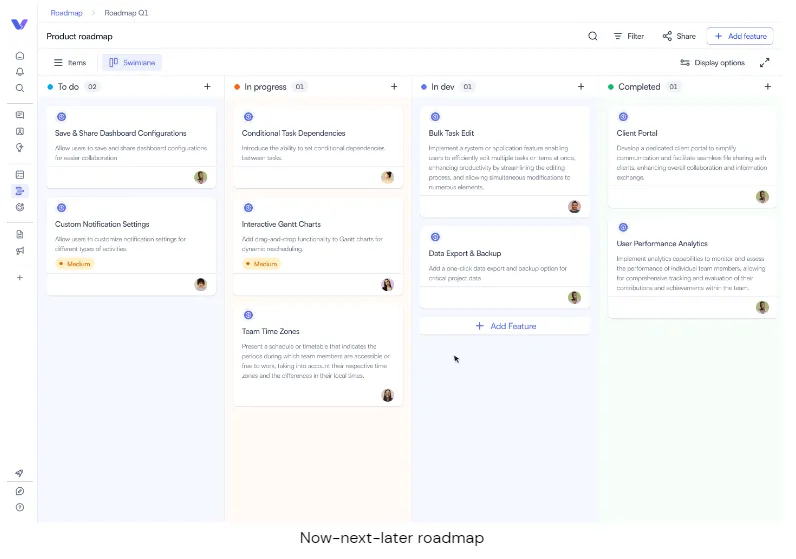Open notifications bell in sidebar

(20, 72)
